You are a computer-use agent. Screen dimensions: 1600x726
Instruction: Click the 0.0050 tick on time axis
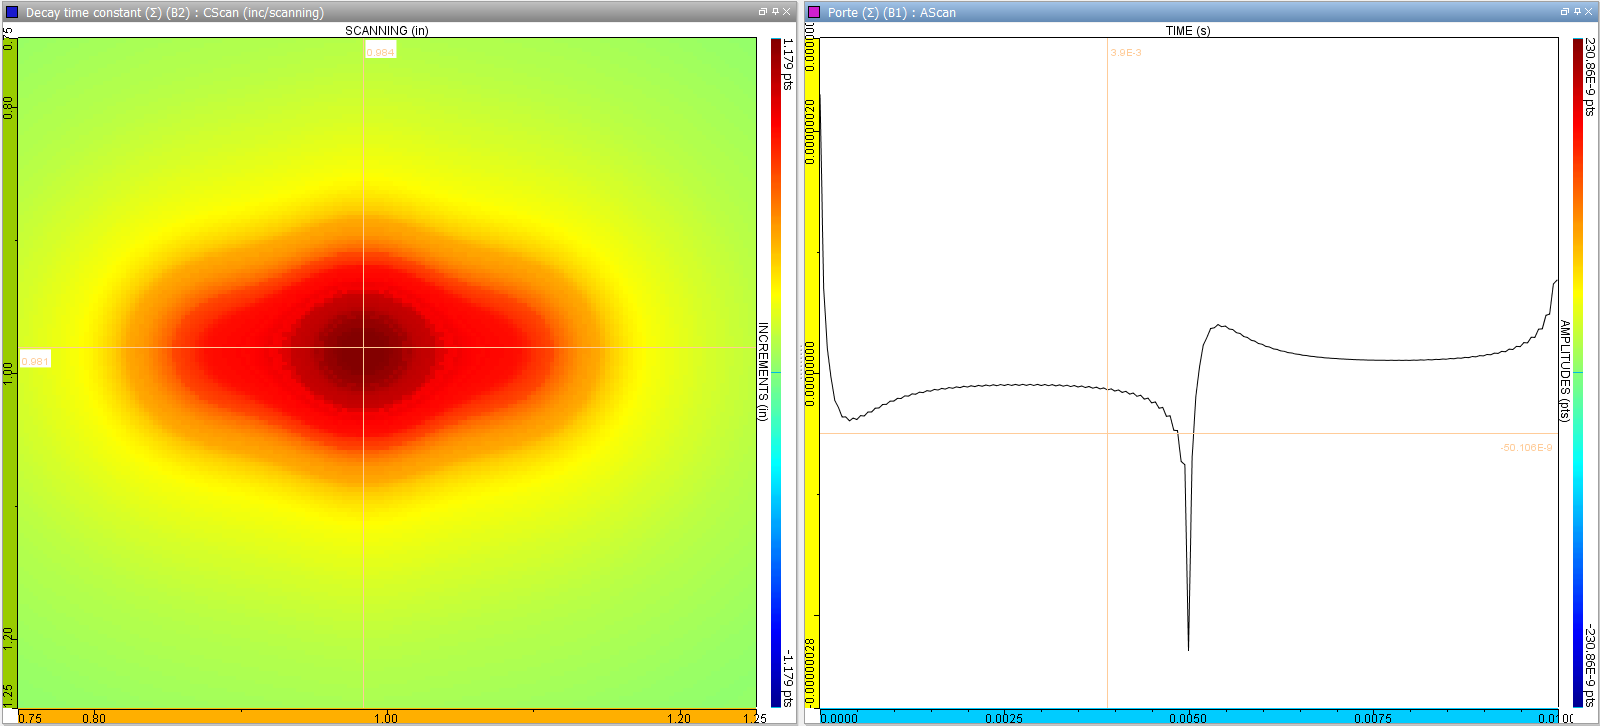click(x=1188, y=718)
